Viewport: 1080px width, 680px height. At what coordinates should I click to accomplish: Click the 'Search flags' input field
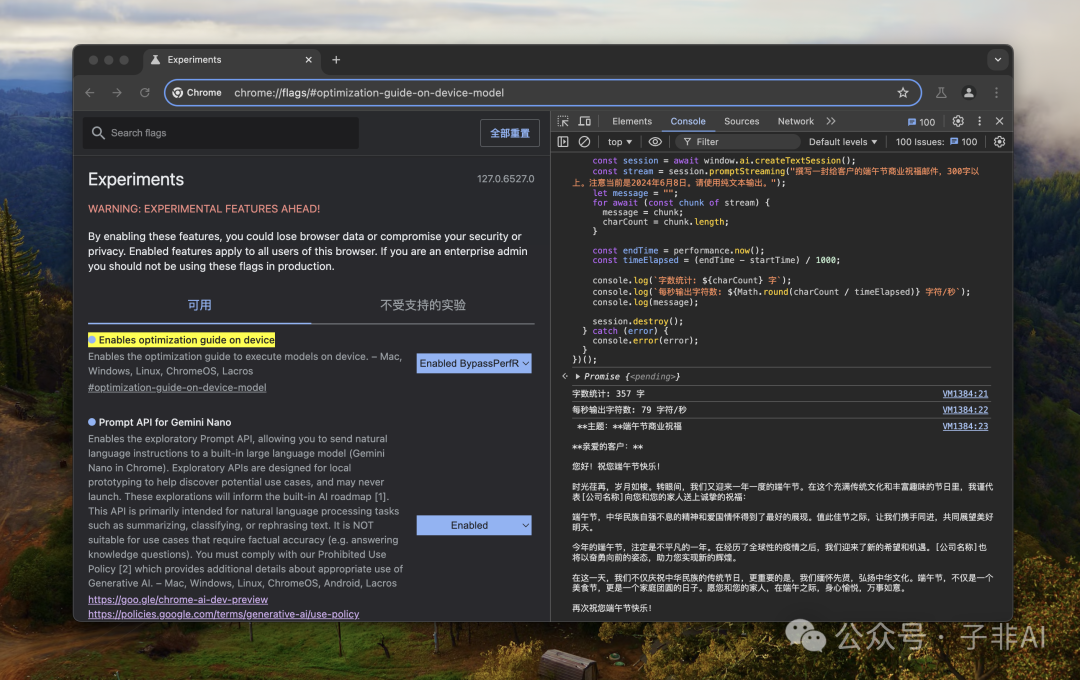point(220,133)
